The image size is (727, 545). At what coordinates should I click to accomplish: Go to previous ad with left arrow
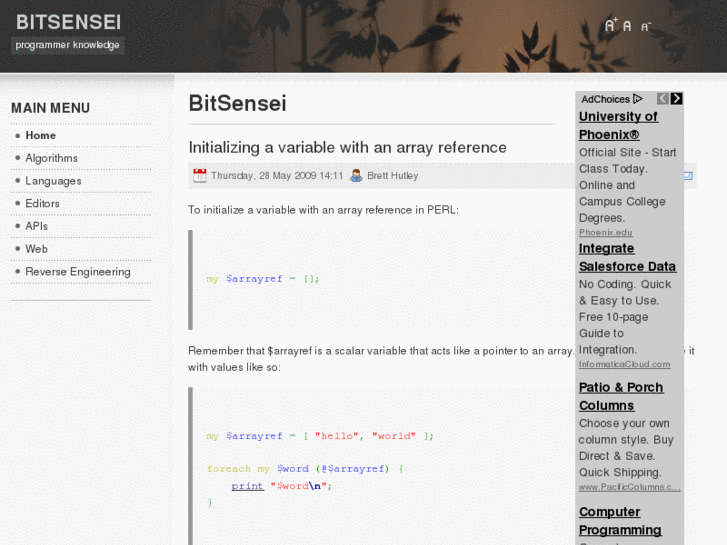(x=663, y=99)
